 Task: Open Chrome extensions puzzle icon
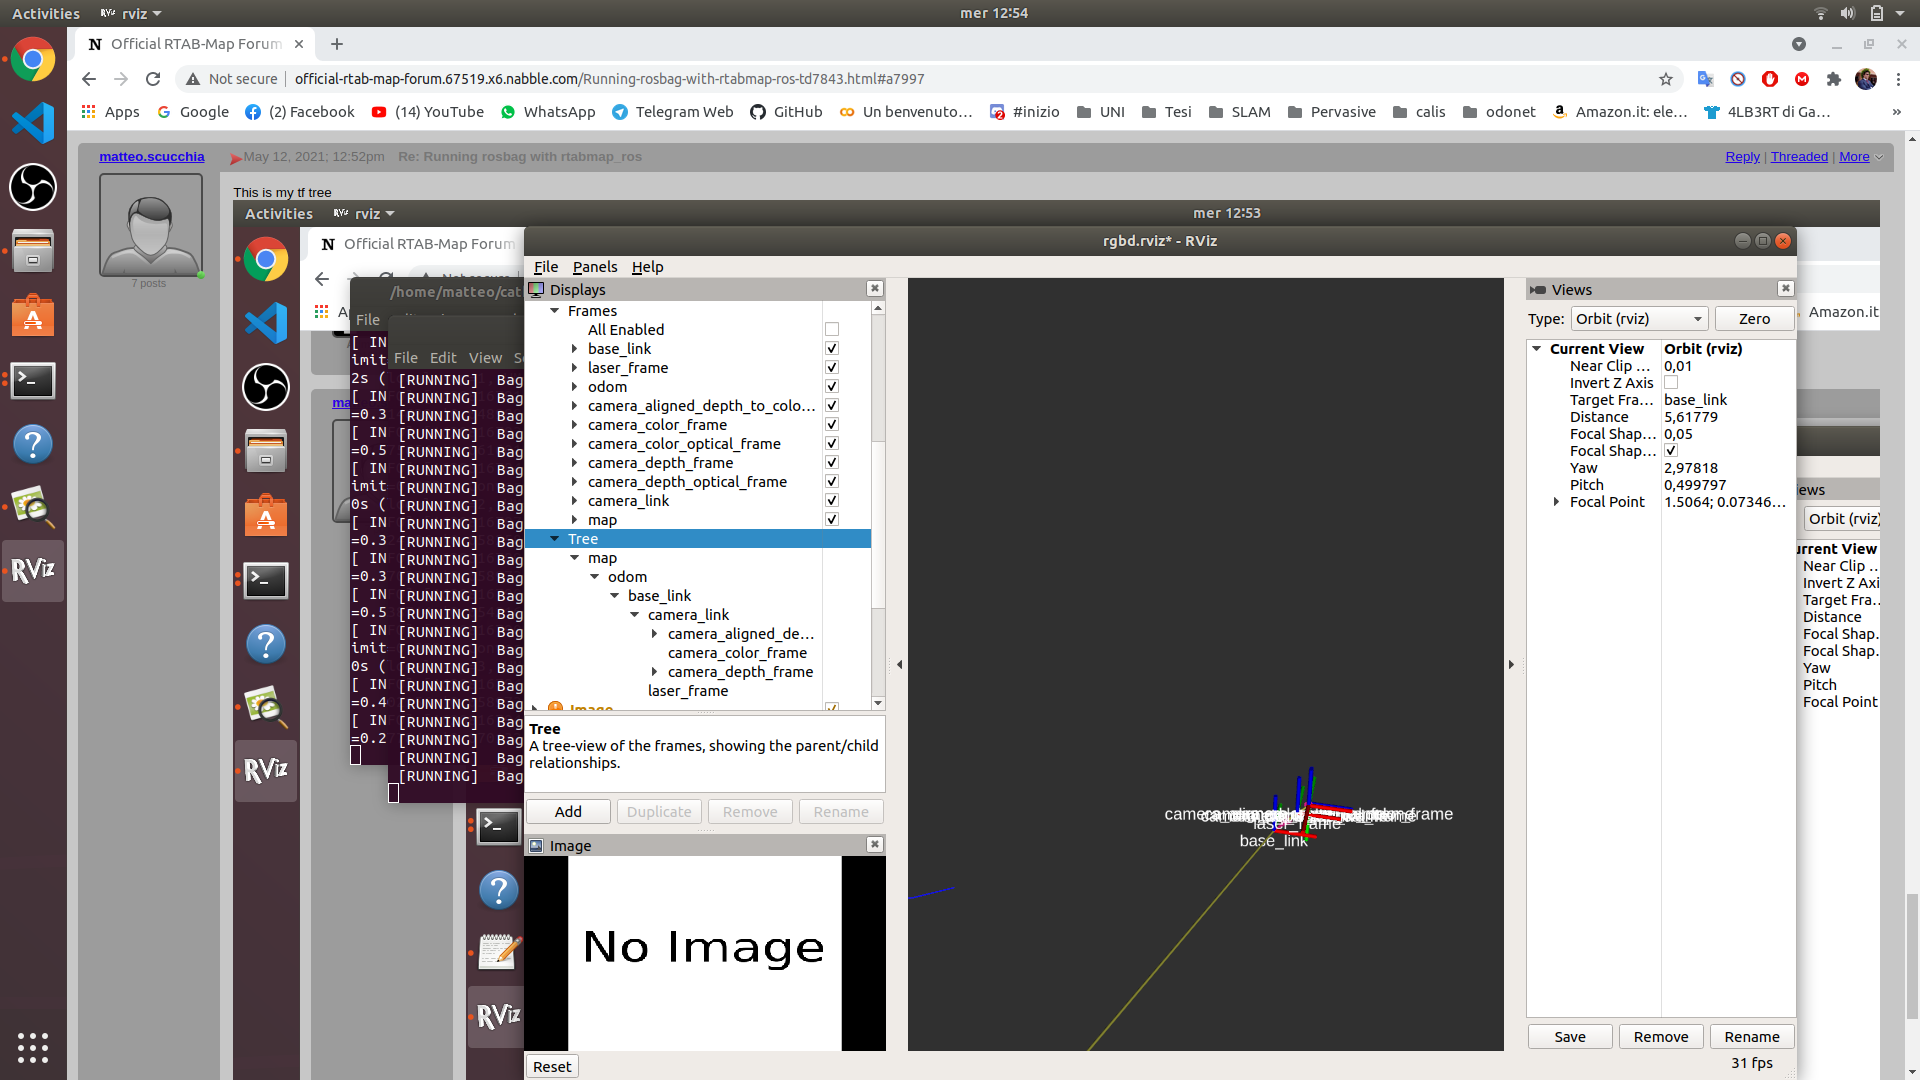(1833, 79)
